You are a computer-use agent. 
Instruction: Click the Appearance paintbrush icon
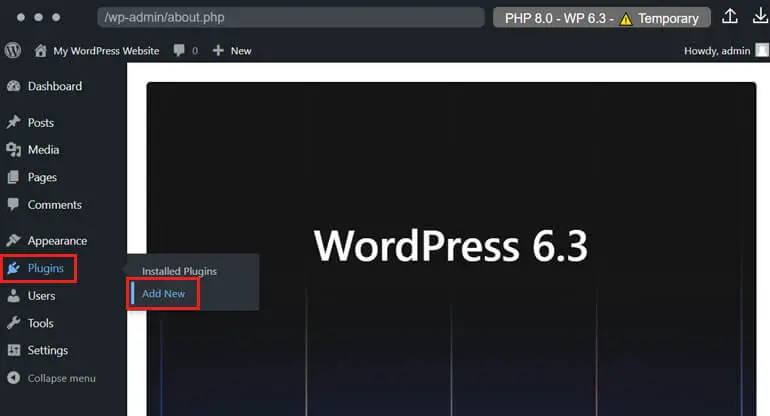point(14,240)
